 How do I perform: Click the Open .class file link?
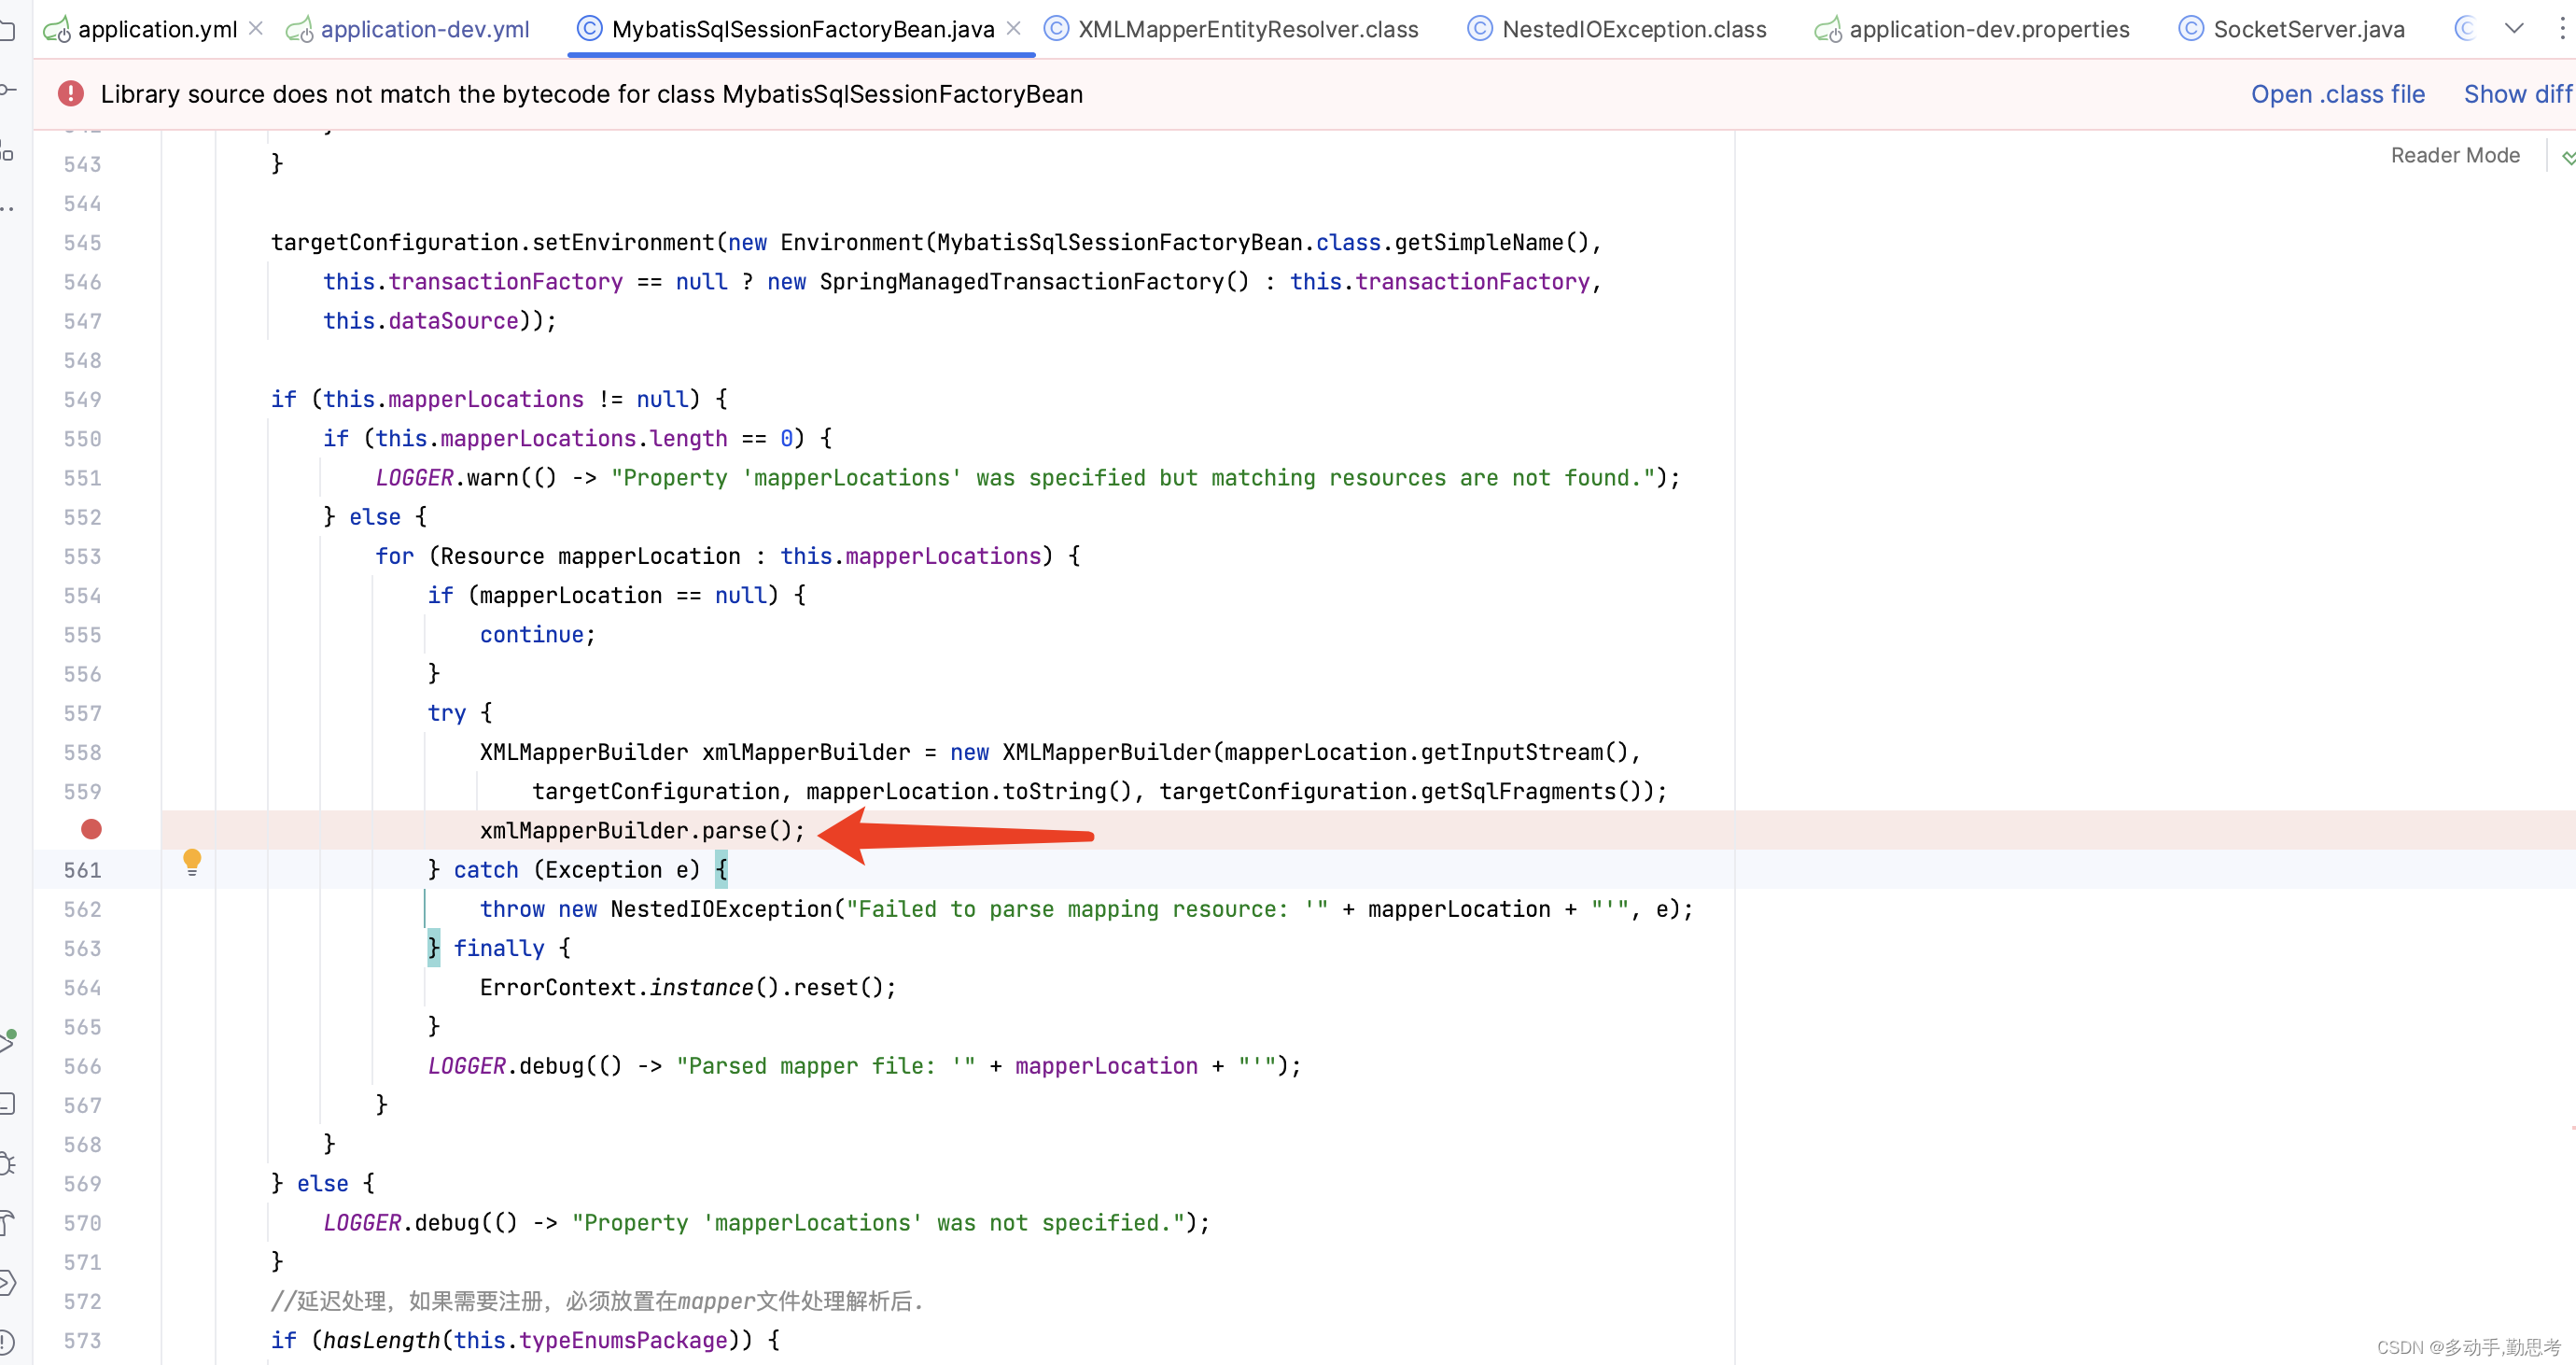point(2338,93)
